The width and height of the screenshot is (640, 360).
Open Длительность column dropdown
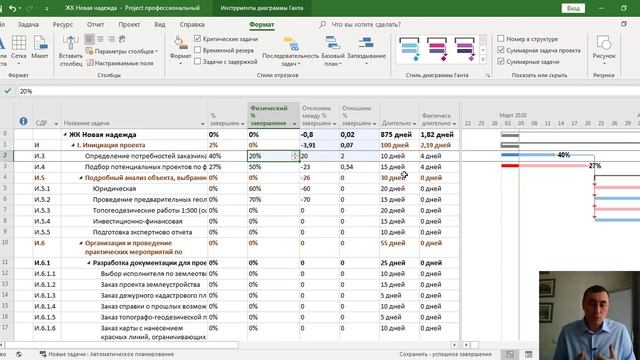pyautogui.click(x=414, y=124)
